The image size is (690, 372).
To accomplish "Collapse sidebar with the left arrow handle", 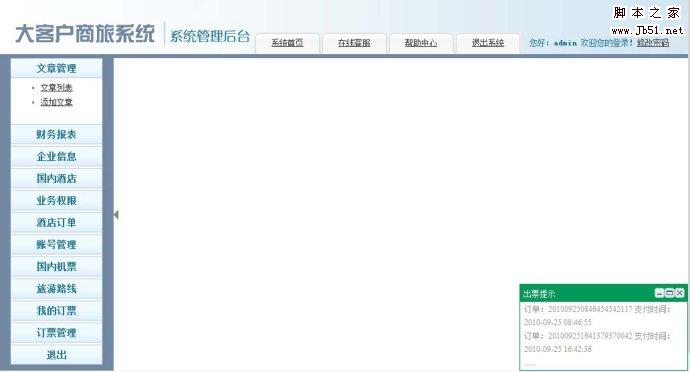I will point(116,214).
